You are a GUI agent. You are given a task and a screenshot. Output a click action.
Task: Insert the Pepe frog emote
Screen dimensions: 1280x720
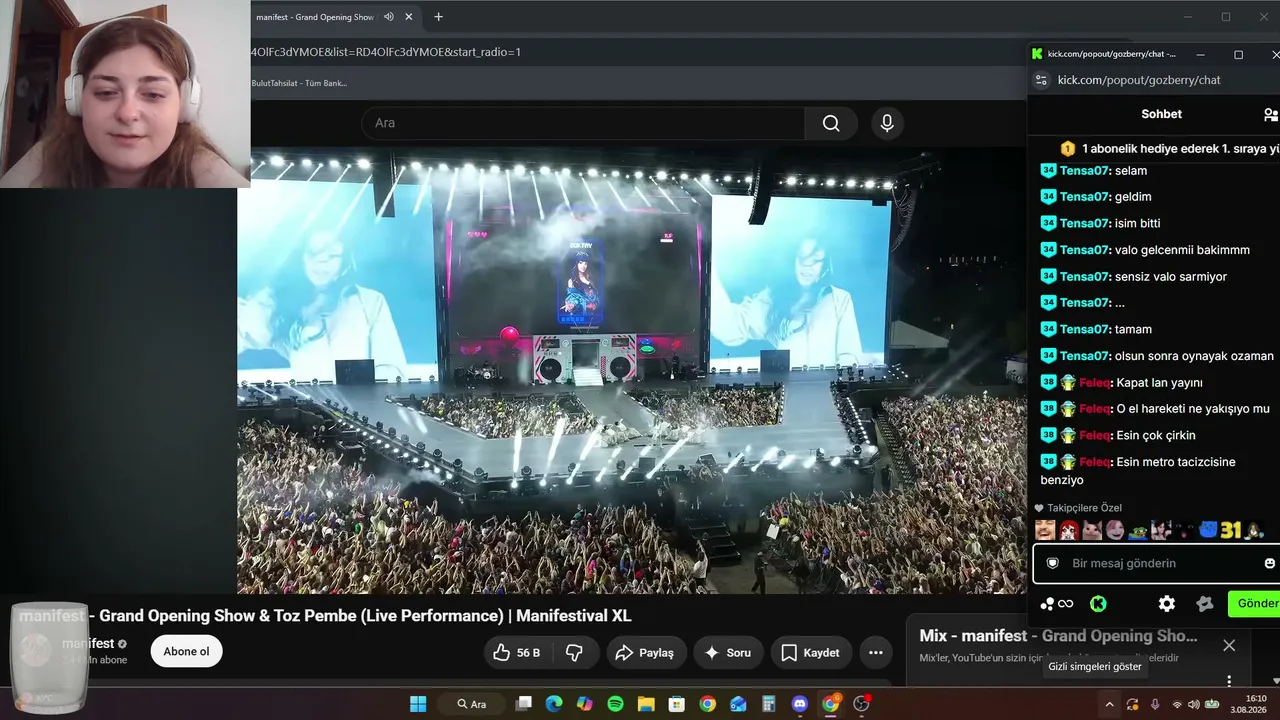pyautogui.click(x=1138, y=530)
